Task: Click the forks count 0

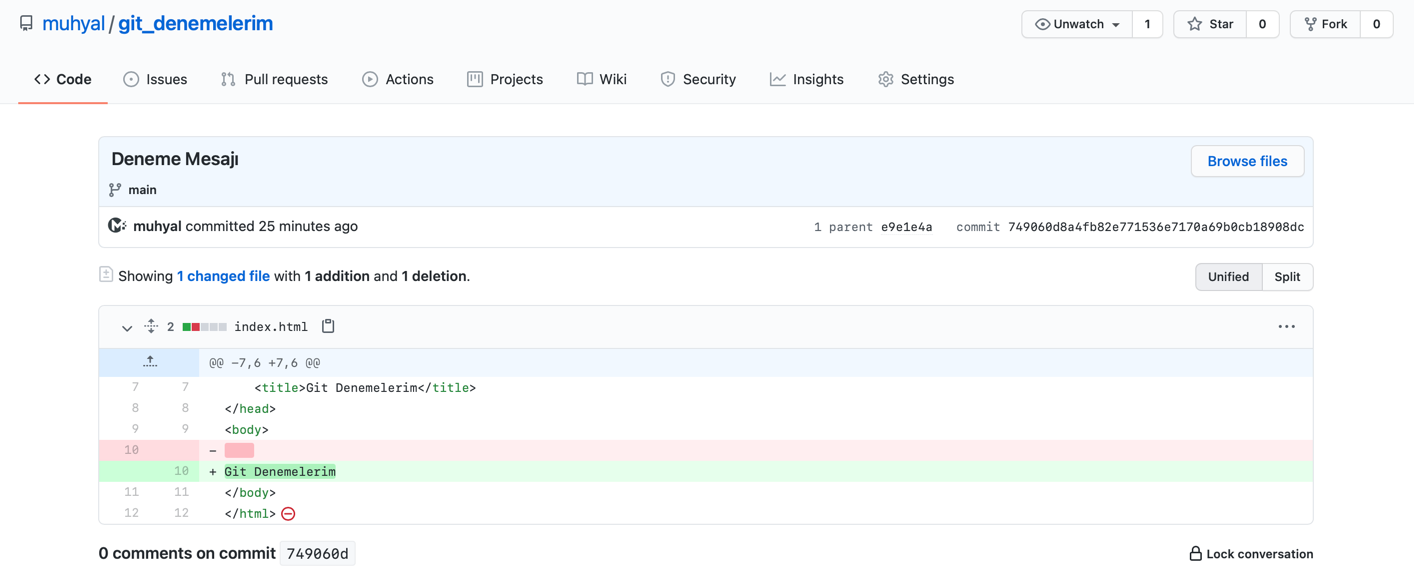Action: 1376,24
